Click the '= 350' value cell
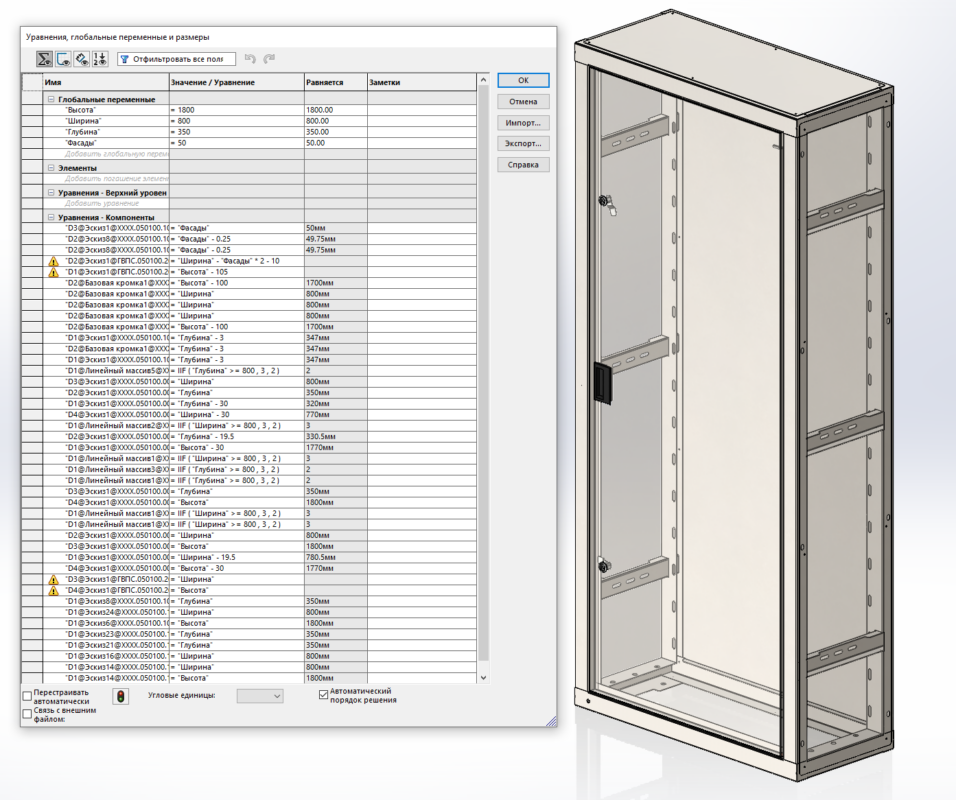The image size is (956, 800). point(237,132)
